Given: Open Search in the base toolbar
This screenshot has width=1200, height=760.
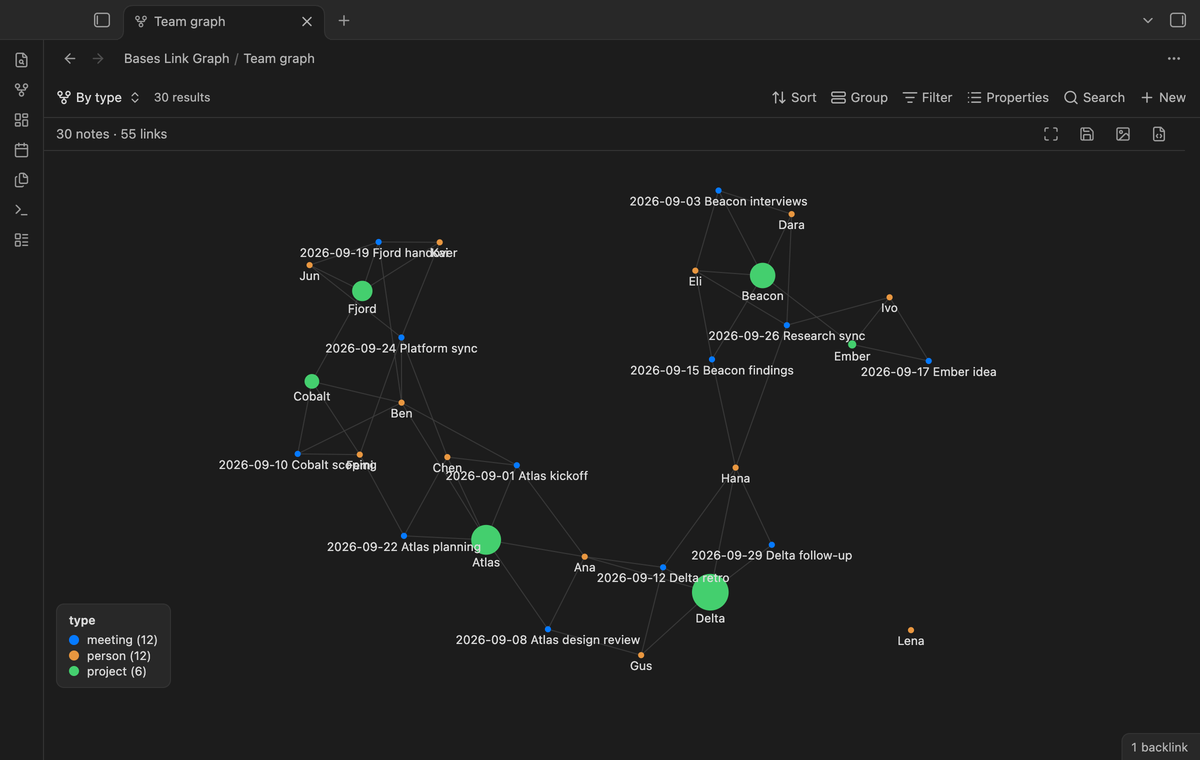Looking at the screenshot, I should 1094,97.
